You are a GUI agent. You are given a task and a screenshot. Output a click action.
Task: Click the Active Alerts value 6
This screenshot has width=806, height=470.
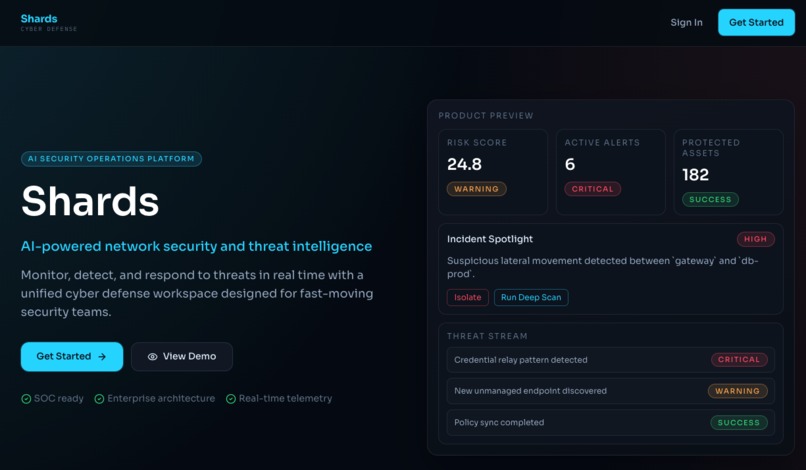click(x=570, y=165)
